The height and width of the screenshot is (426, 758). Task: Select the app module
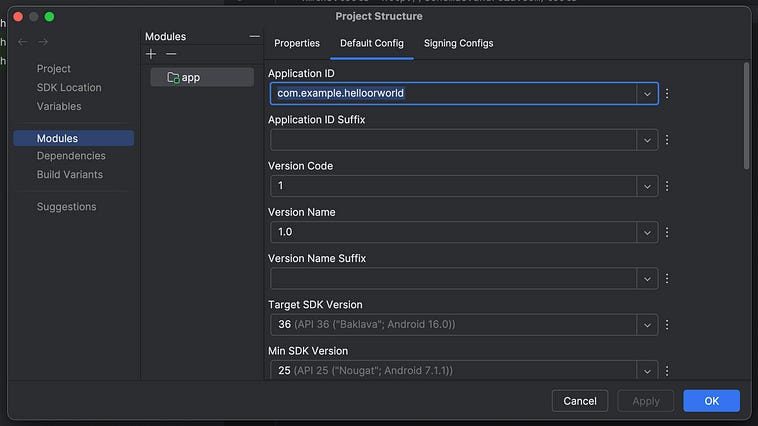202,77
